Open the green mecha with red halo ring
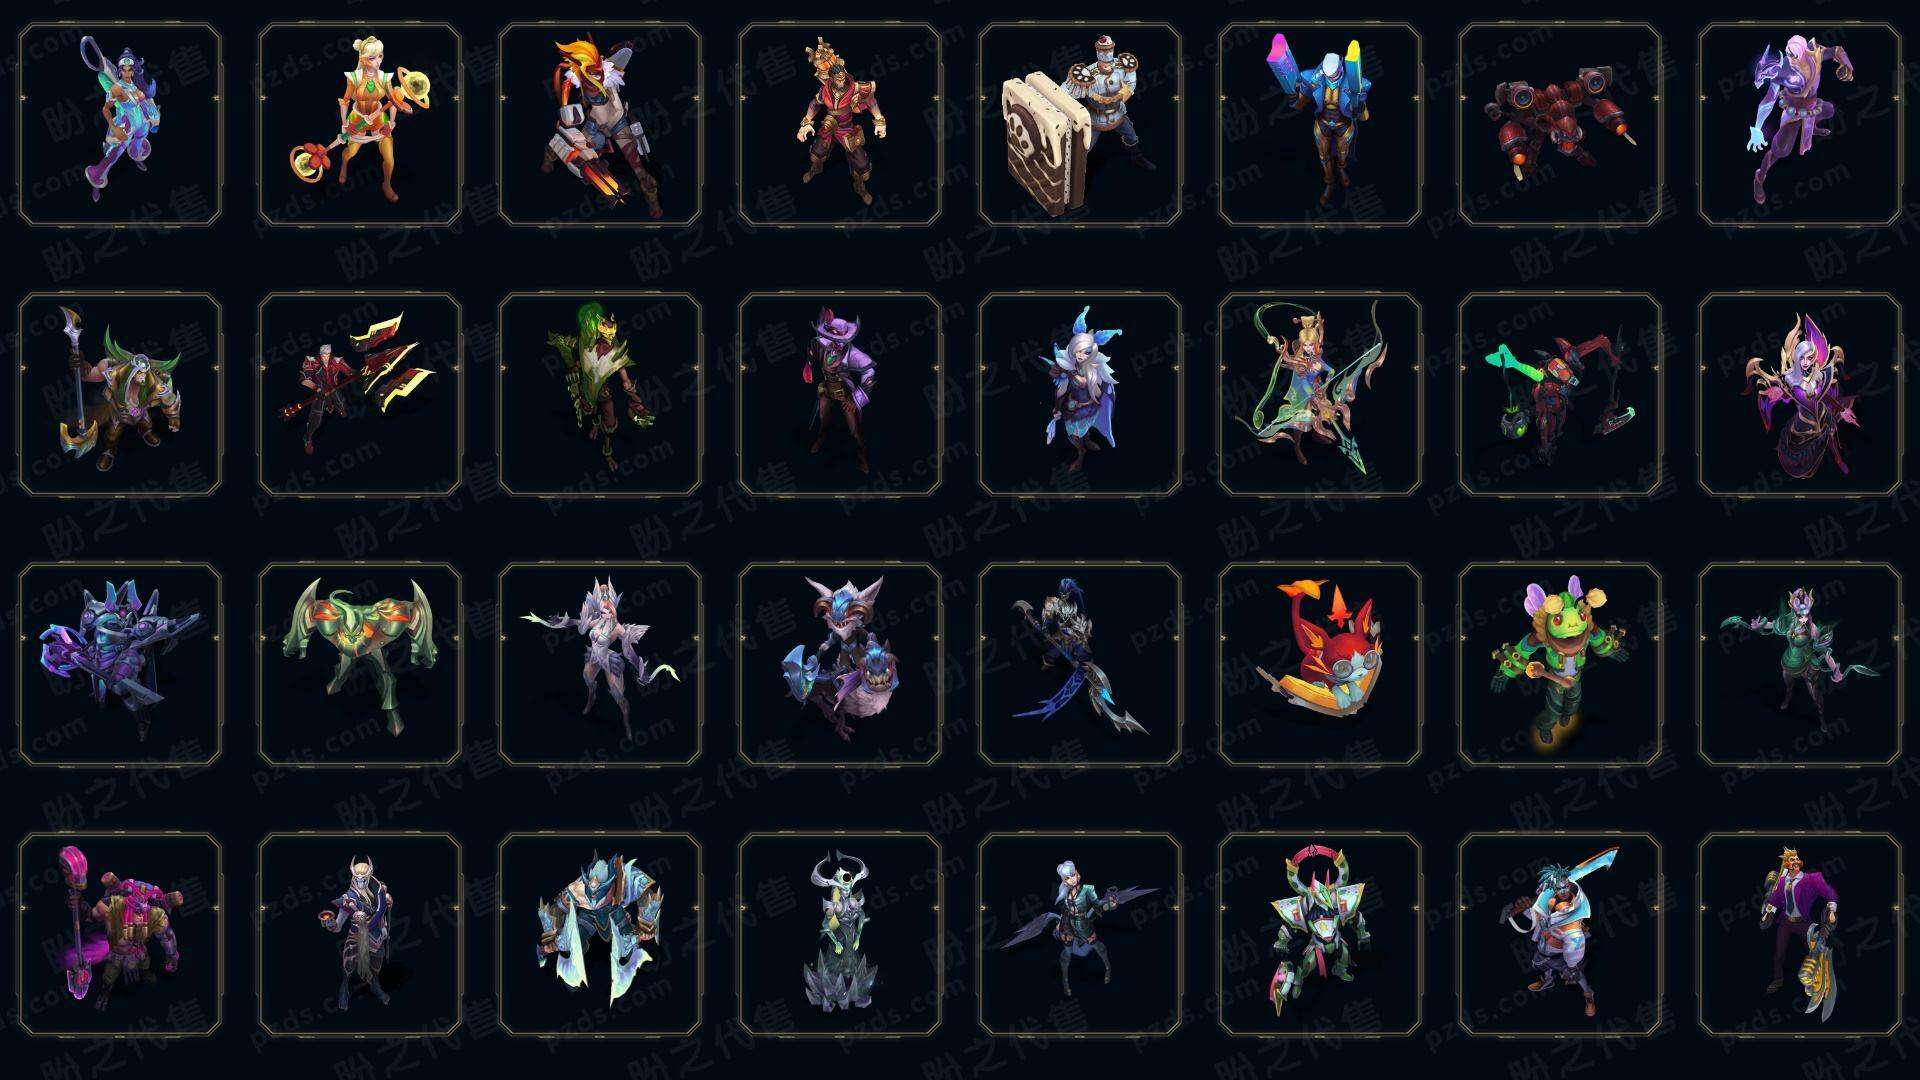 pos(1320,934)
